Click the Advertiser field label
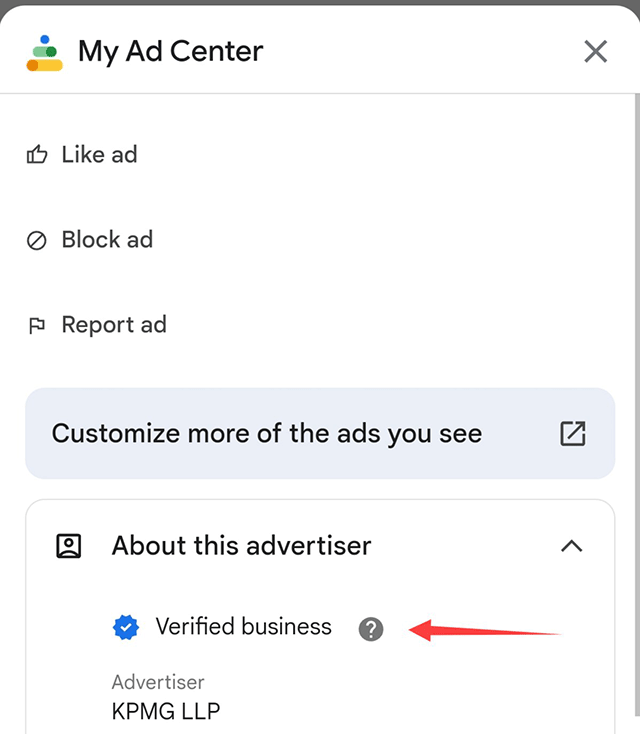The height and width of the screenshot is (734, 640). [158, 682]
